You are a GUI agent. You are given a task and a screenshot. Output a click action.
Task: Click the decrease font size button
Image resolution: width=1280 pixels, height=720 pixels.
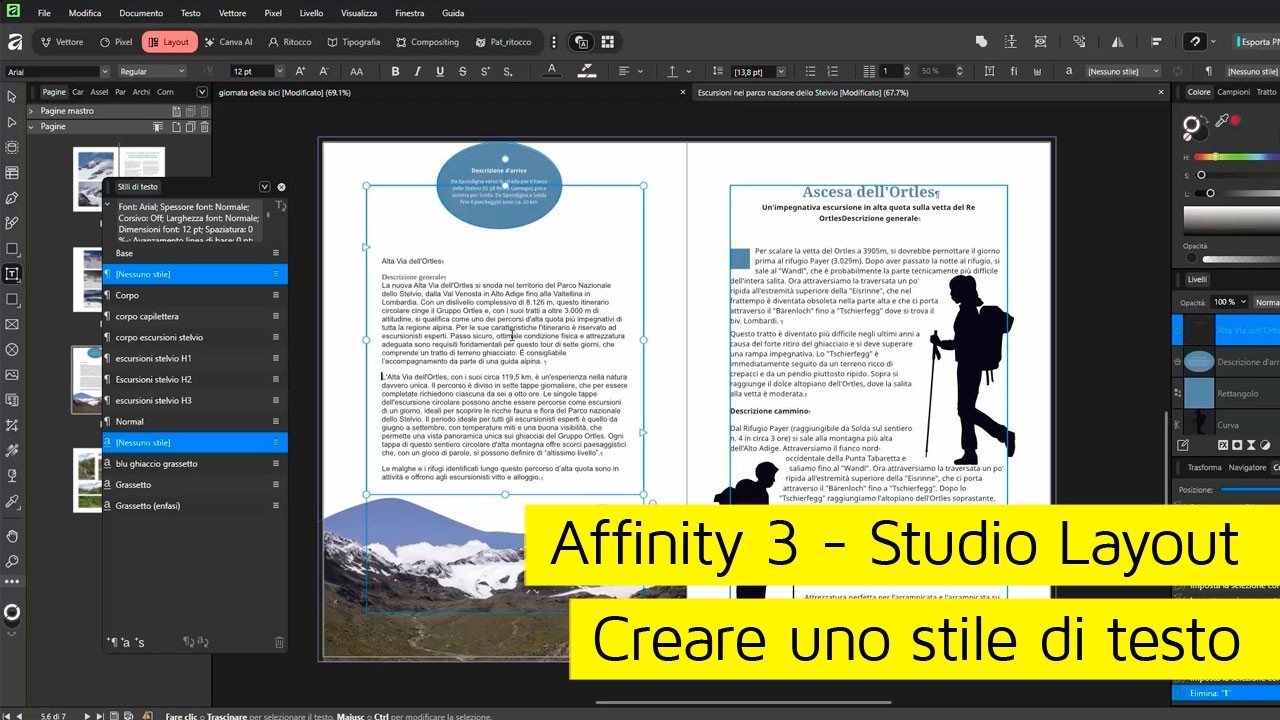324,72
